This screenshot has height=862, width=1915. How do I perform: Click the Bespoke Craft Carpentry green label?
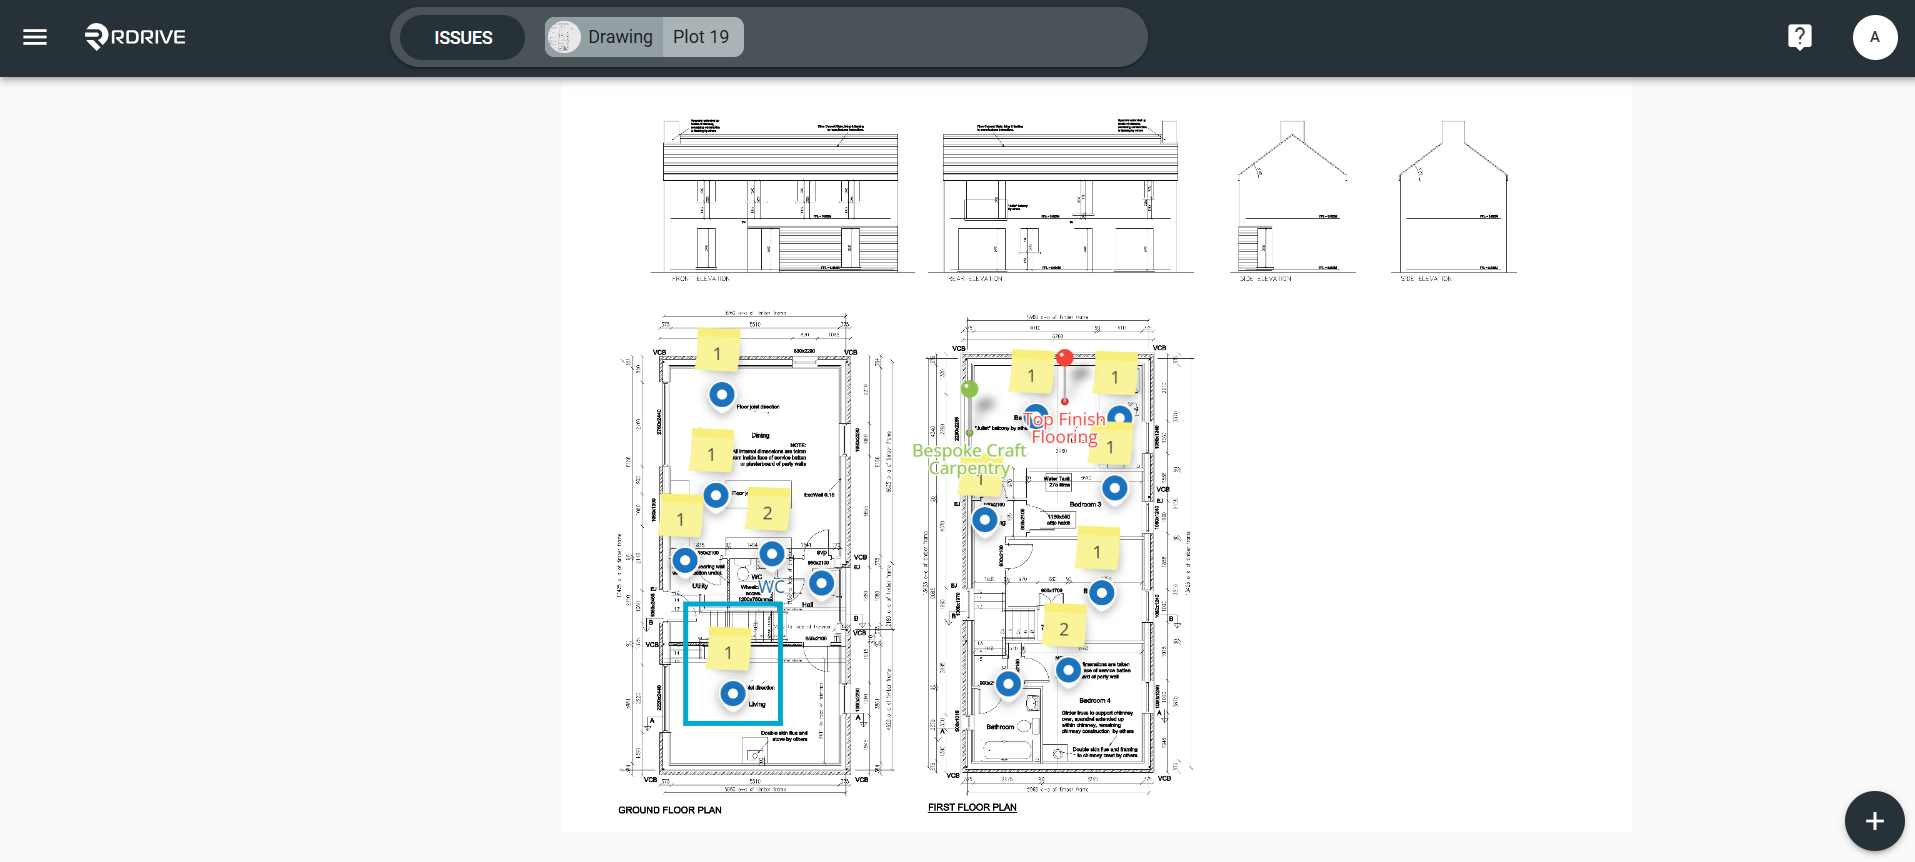tap(969, 459)
